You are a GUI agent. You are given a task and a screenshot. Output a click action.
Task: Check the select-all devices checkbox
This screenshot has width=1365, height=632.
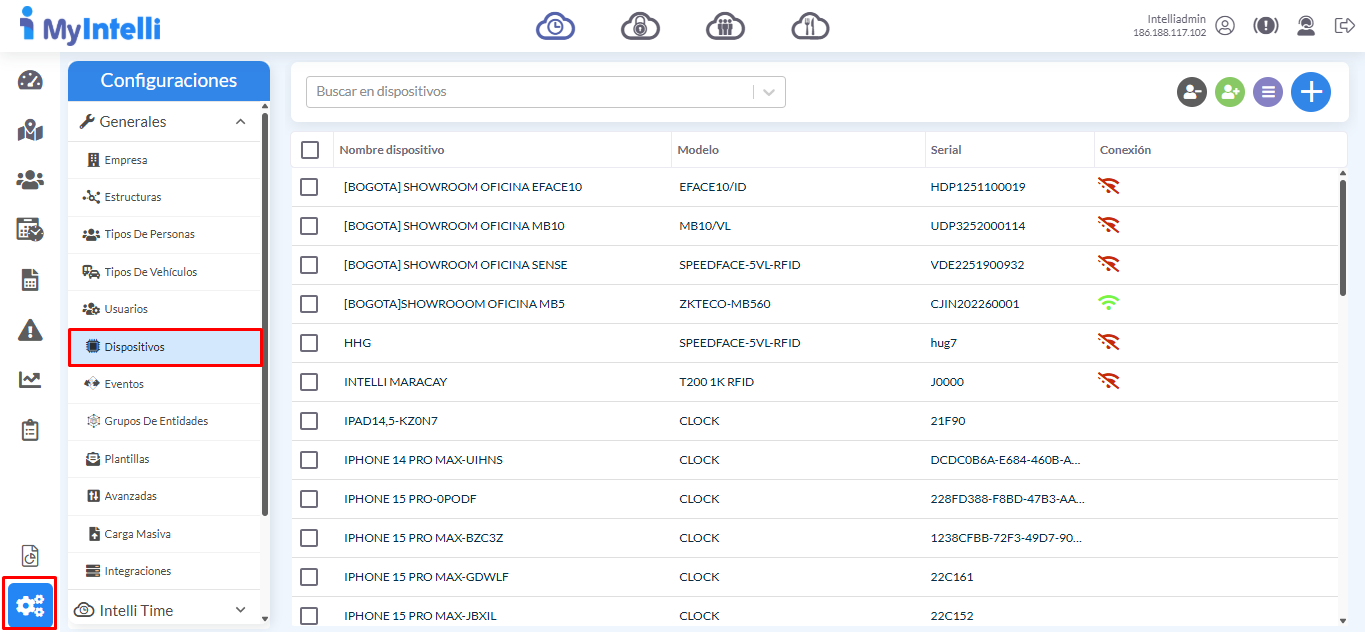(x=310, y=150)
